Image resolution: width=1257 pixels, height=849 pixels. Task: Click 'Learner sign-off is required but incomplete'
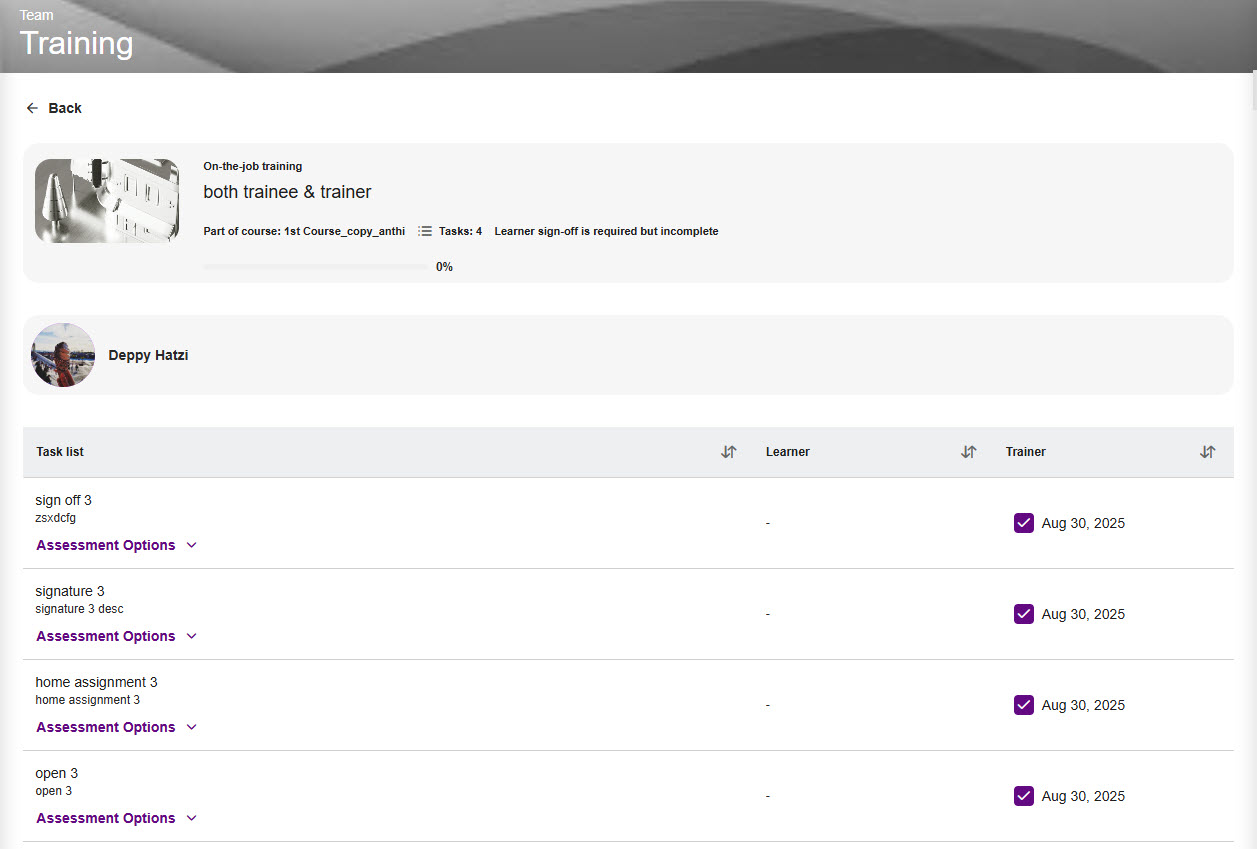click(x=606, y=231)
